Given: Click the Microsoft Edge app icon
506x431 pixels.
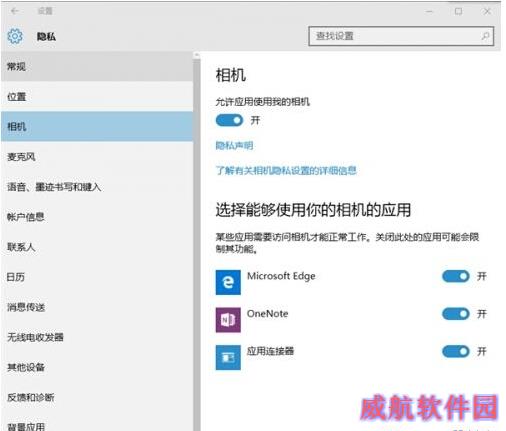Looking at the screenshot, I should pyautogui.click(x=228, y=282).
